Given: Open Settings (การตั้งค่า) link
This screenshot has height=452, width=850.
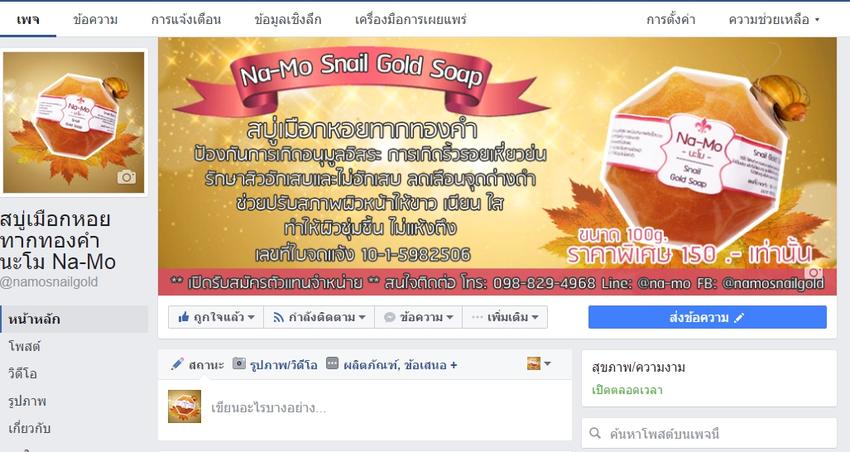Looking at the screenshot, I should click(x=671, y=20).
